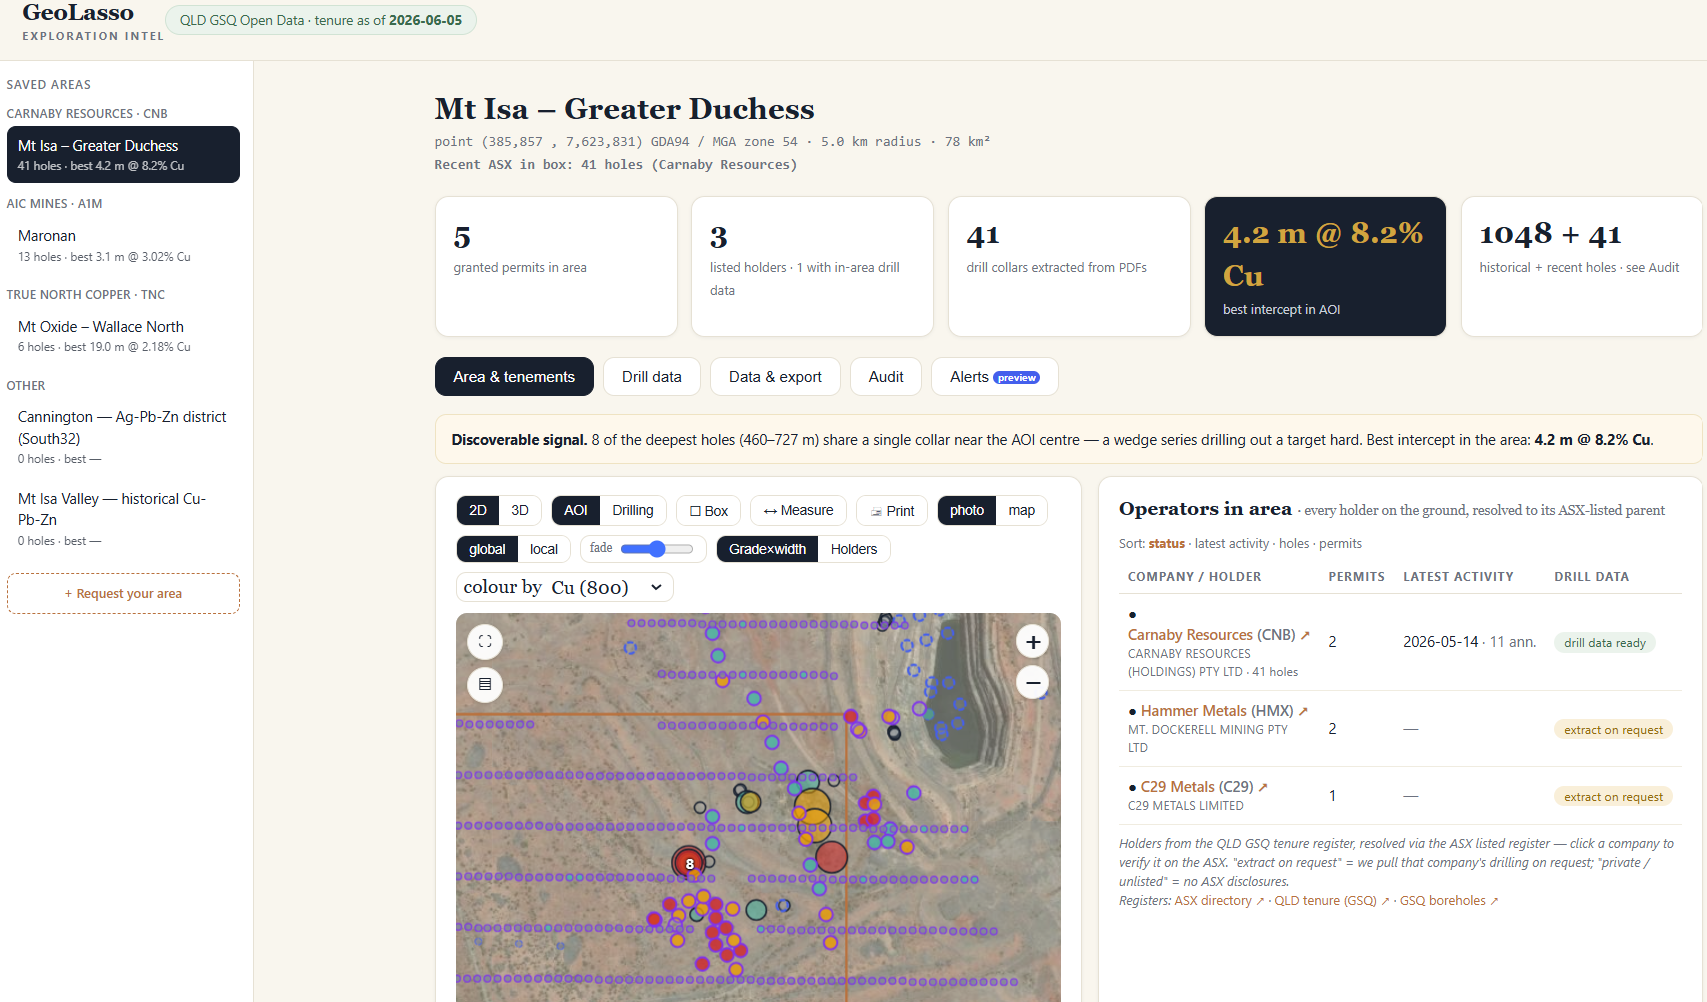1707x1002 pixels.
Task: Click the drill data ready badge
Action: (x=1605, y=643)
